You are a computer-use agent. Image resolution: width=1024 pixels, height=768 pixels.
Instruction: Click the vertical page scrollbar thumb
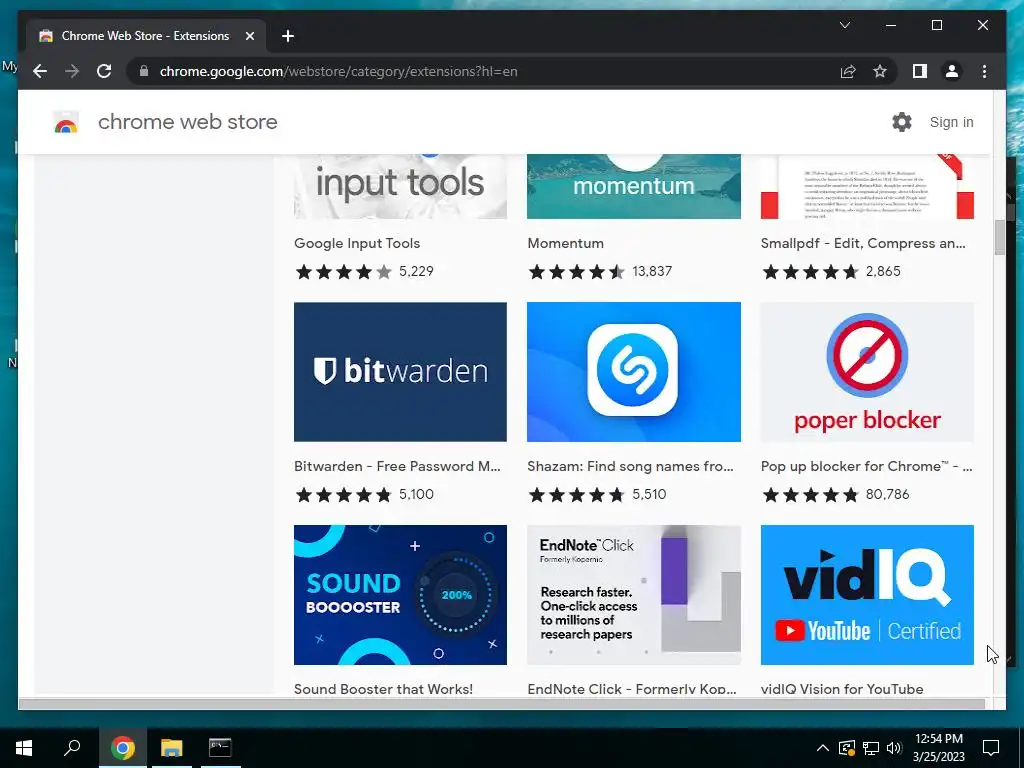point(999,238)
